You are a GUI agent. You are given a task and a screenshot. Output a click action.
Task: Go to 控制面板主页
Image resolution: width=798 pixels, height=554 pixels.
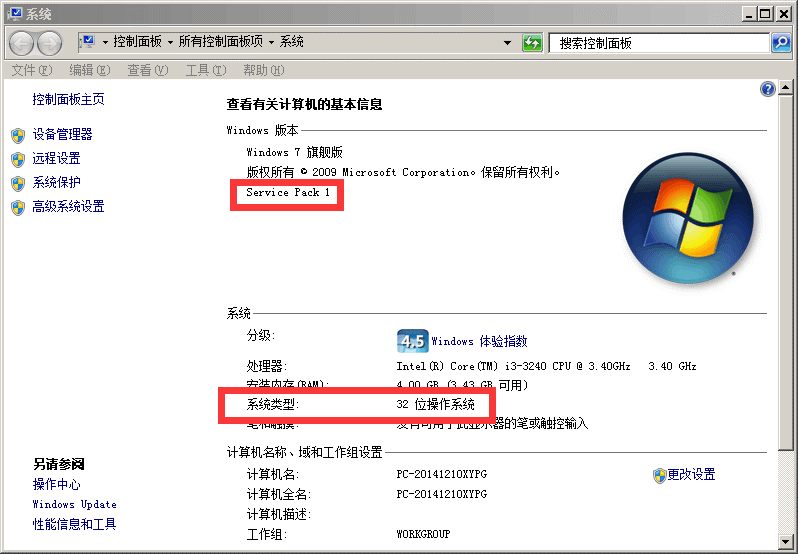click(69, 99)
